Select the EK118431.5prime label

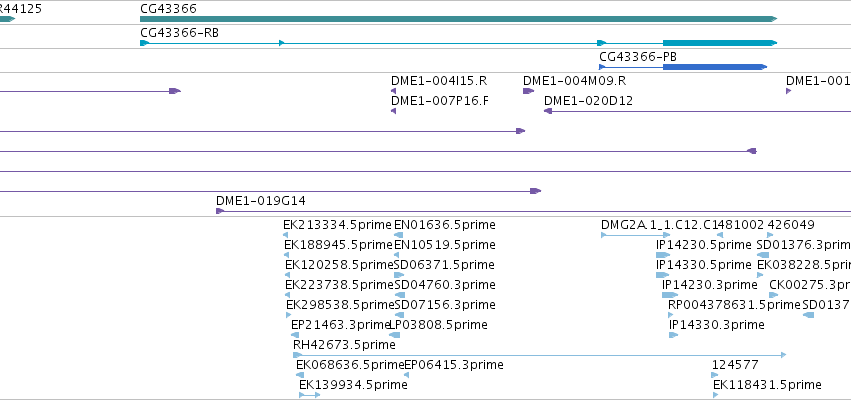[767, 385]
